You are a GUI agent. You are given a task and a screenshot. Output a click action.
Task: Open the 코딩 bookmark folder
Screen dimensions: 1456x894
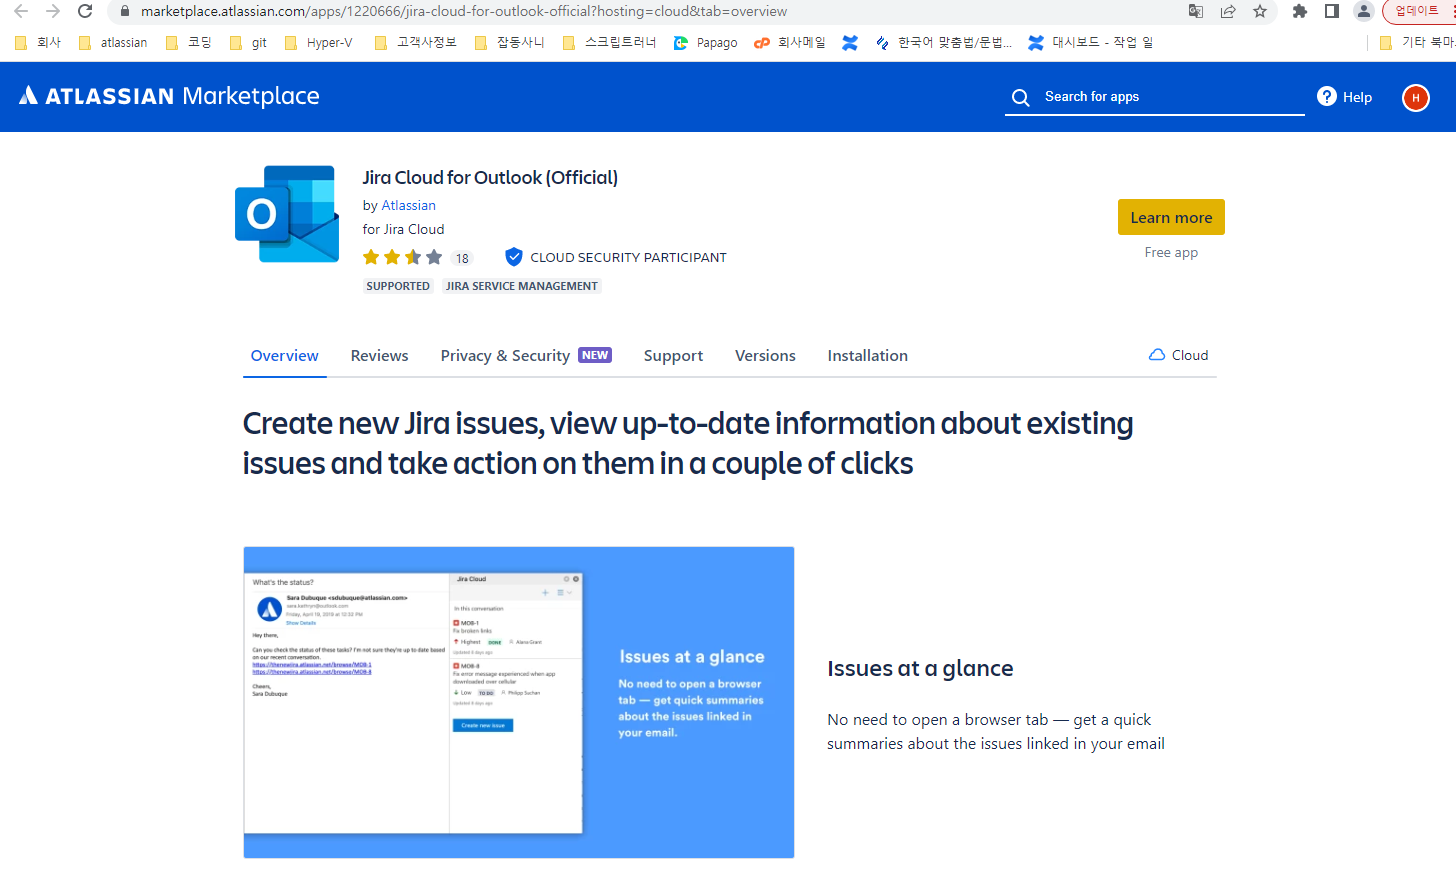(189, 42)
